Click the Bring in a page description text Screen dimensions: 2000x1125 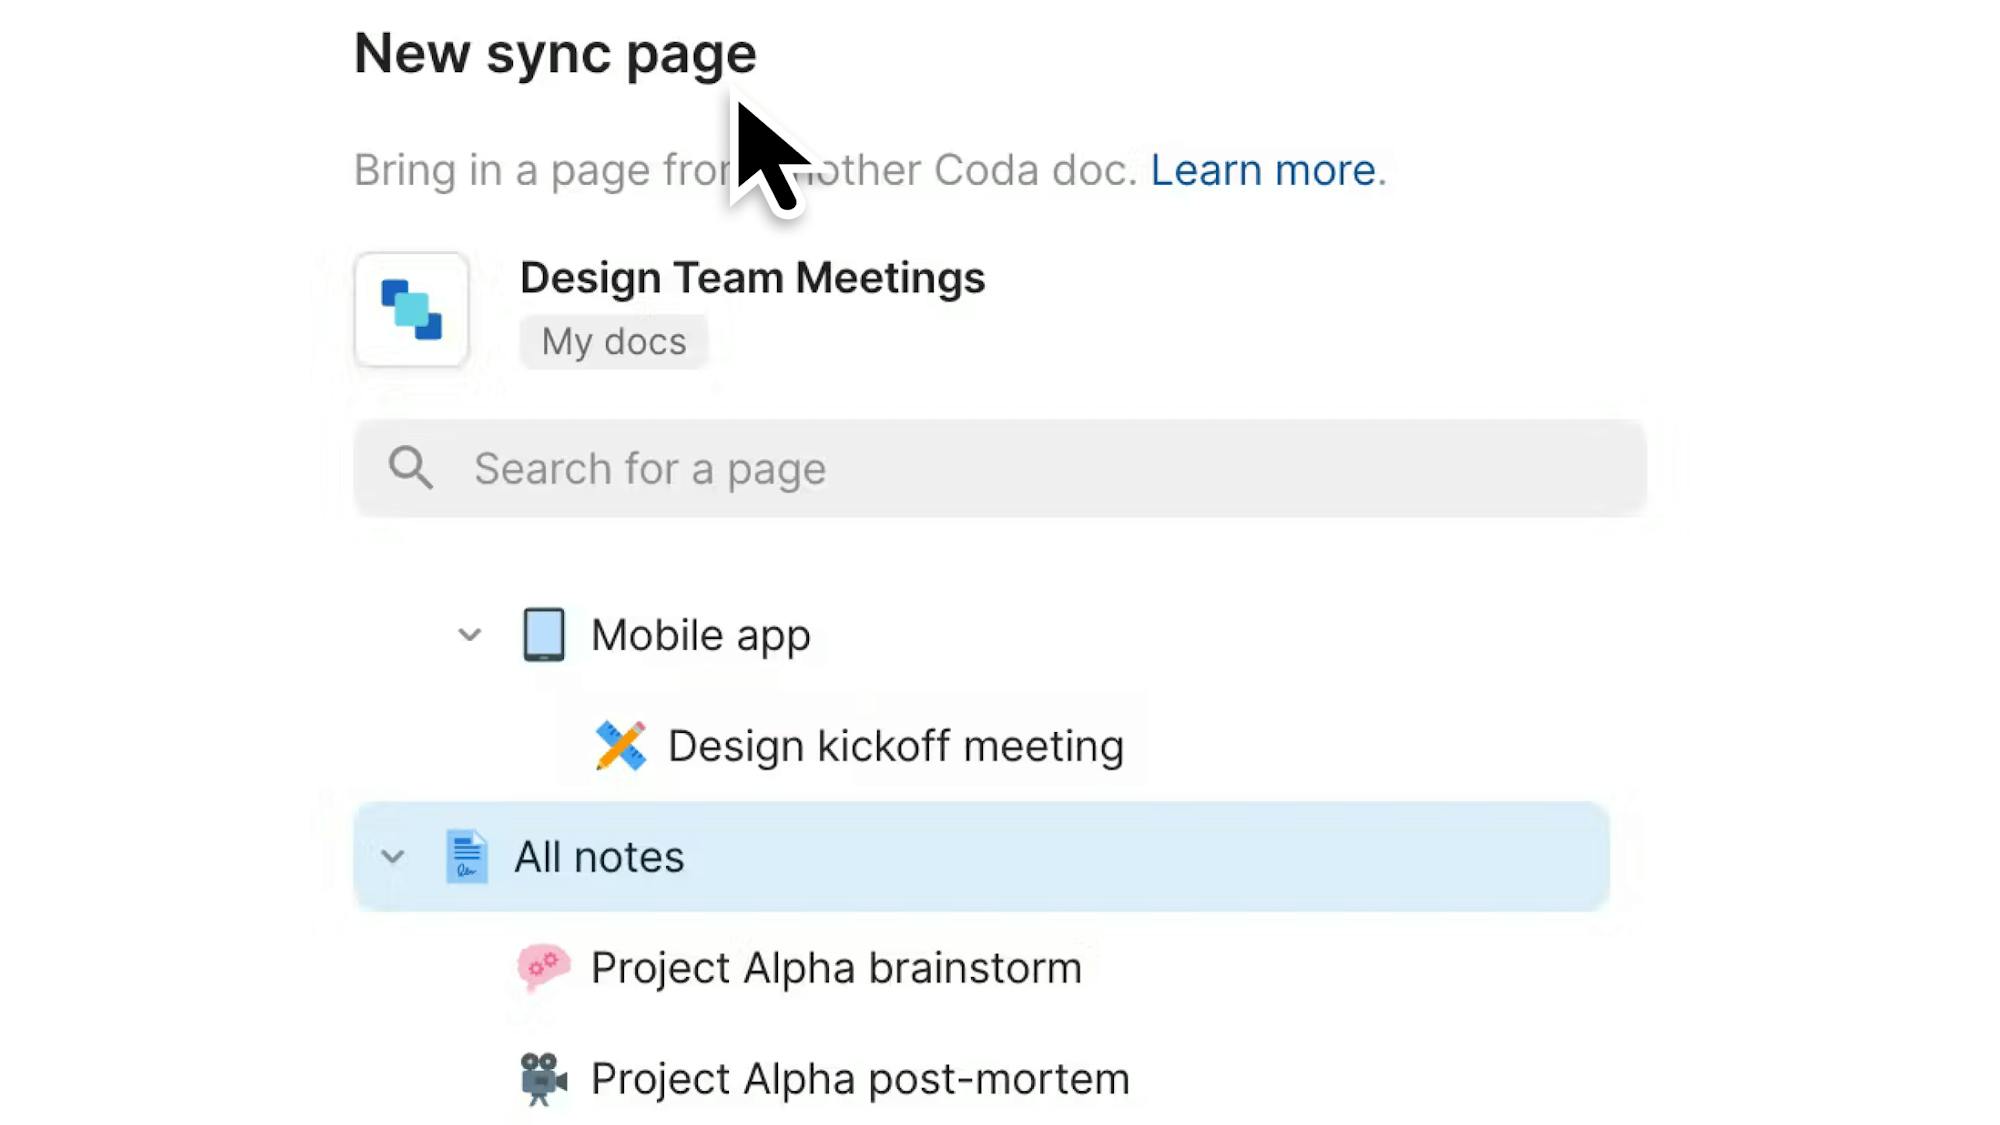tap(540, 170)
